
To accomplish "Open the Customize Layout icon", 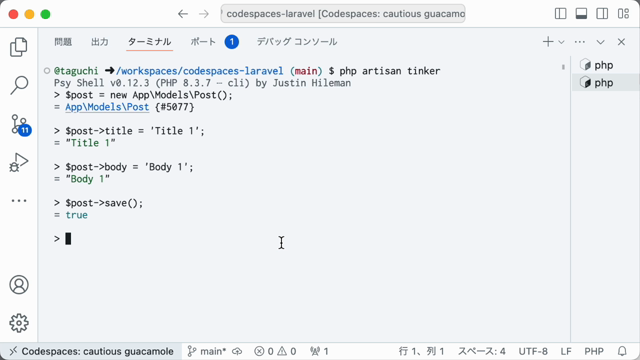I will [623, 14].
